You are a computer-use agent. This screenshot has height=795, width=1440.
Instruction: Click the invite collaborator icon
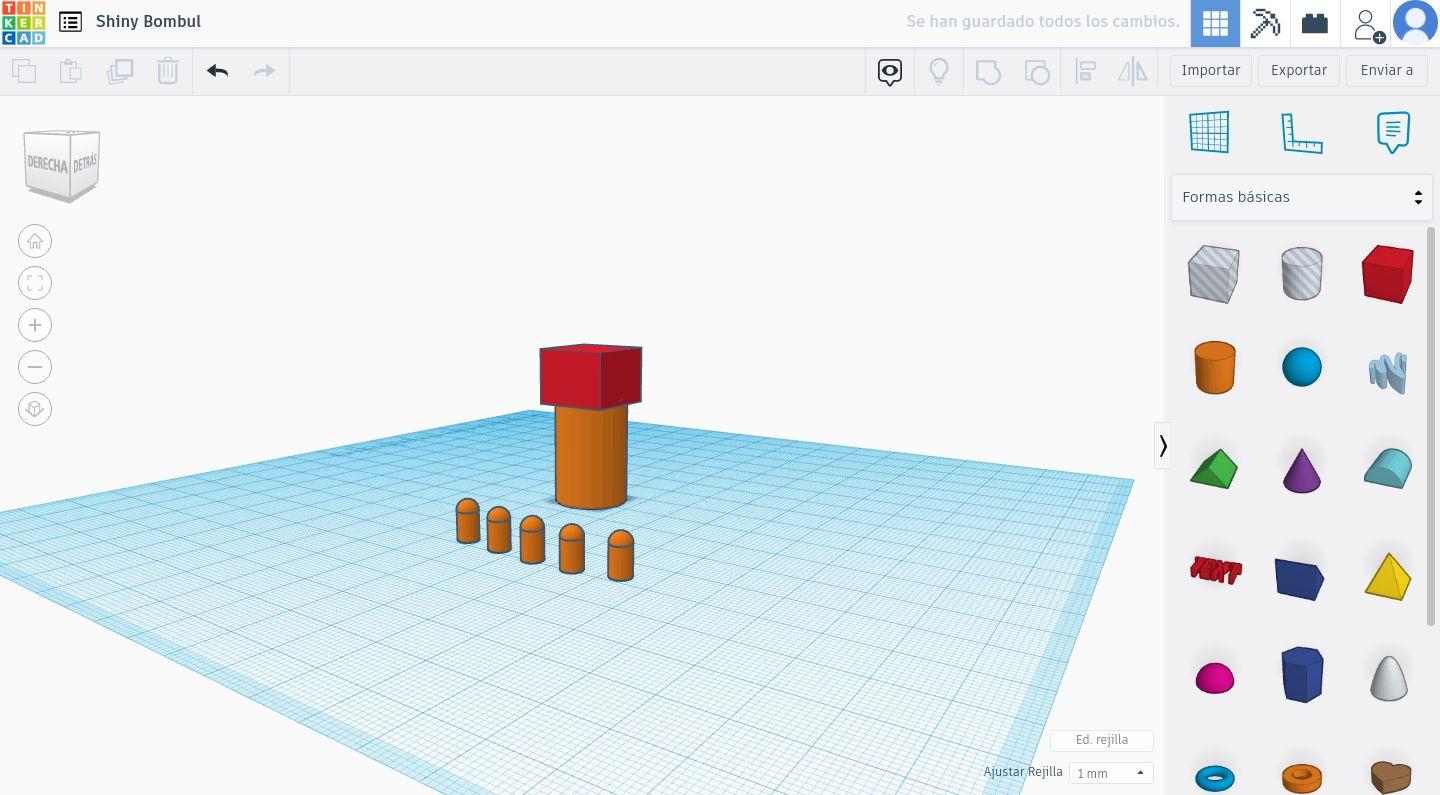pos(1367,24)
